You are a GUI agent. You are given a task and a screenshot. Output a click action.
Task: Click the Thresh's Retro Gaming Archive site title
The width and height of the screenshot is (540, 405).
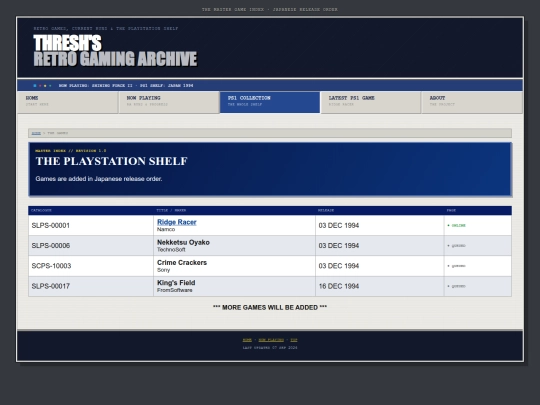click(115, 51)
